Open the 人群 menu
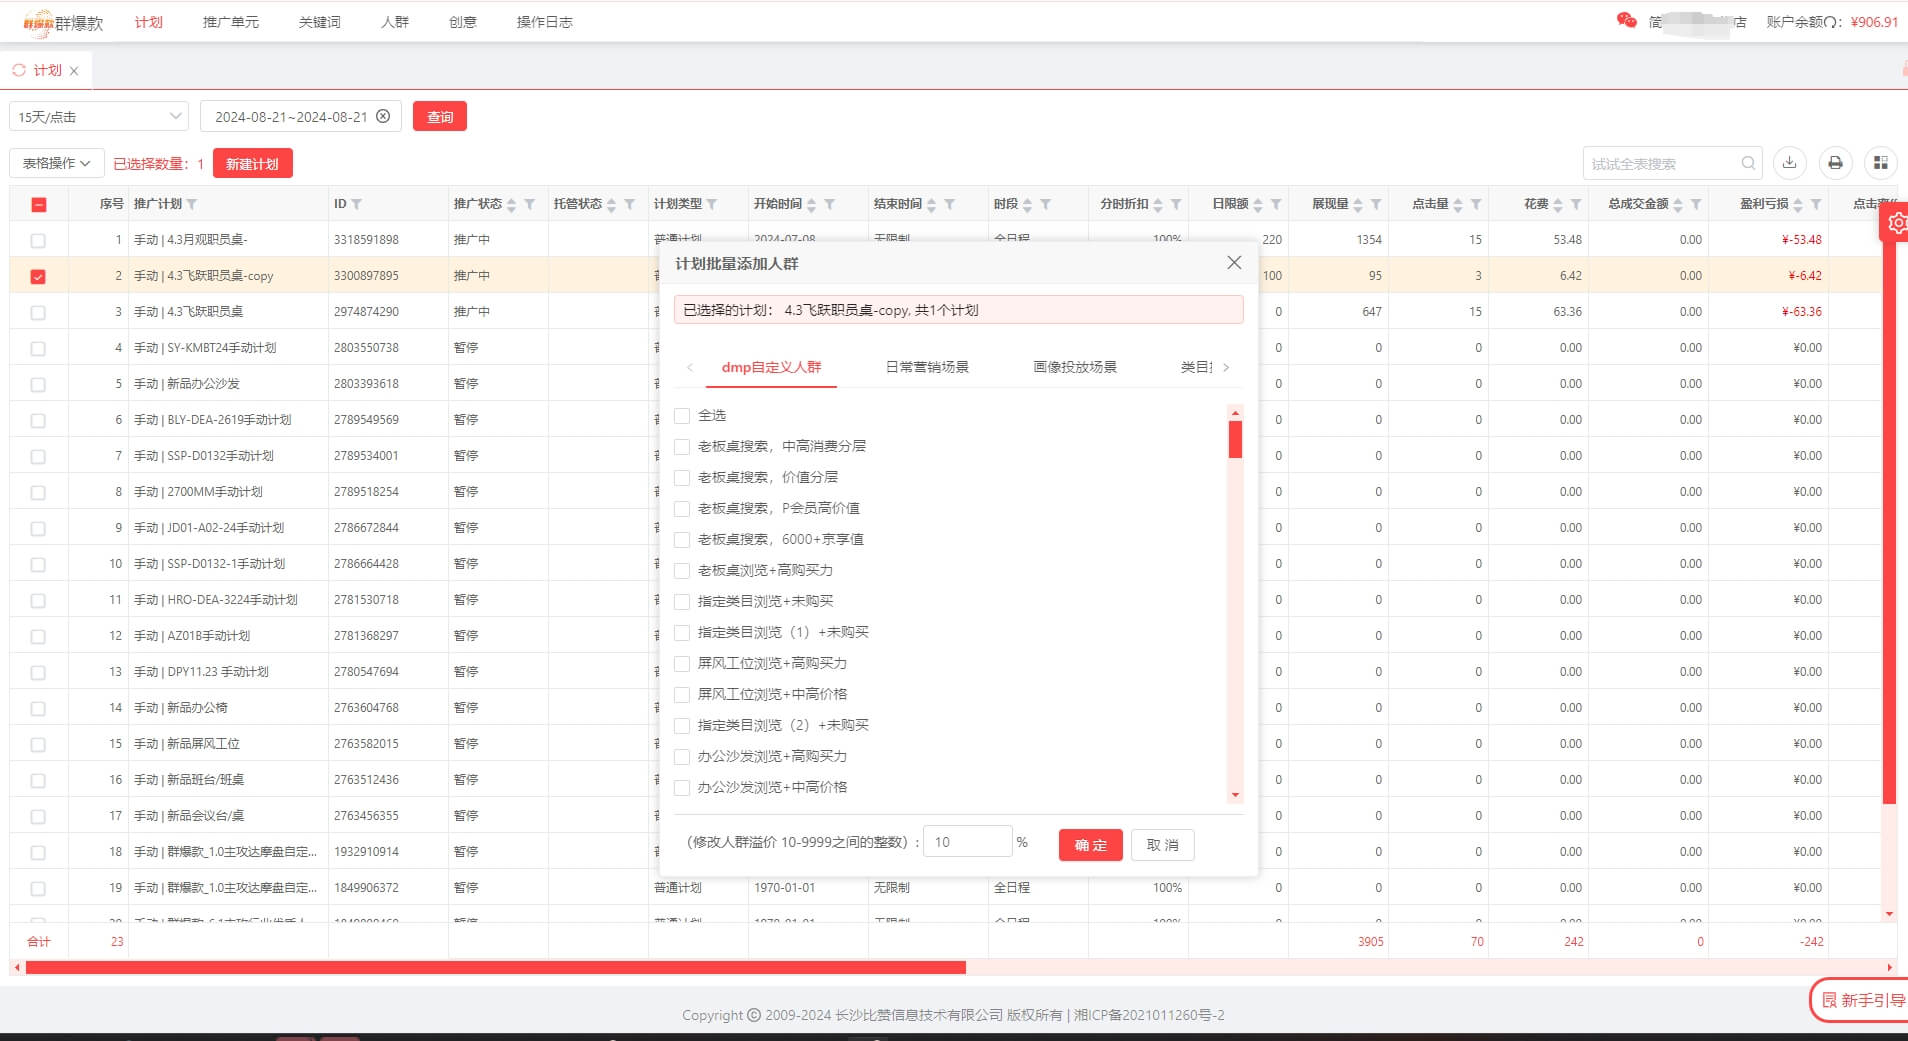 coord(395,22)
